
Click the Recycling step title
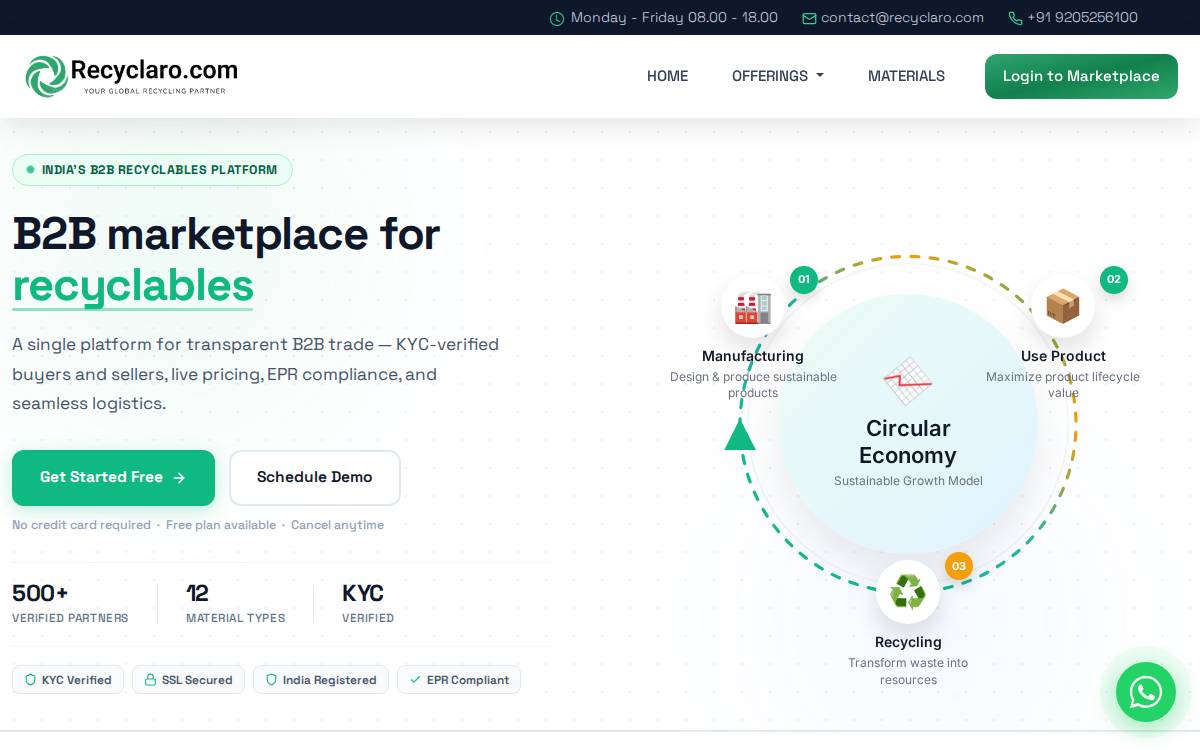click(x=908, y=642)
